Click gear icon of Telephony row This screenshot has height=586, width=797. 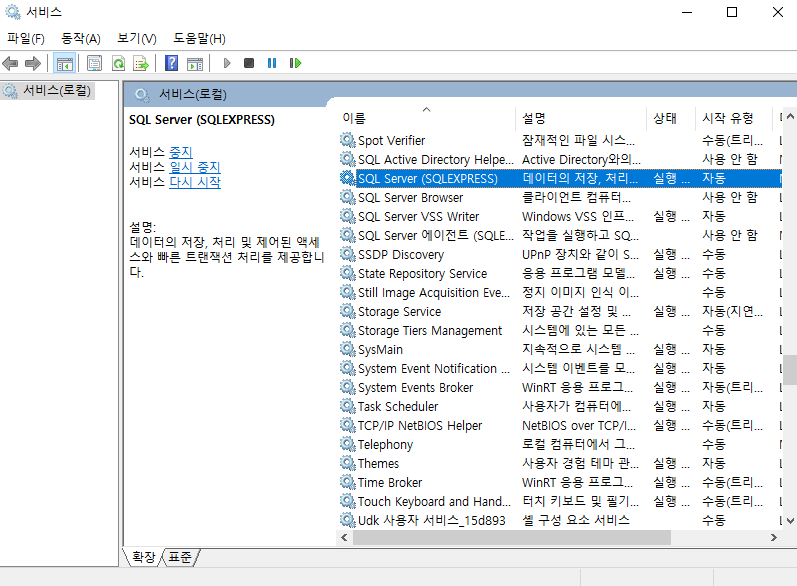click(348, 444)
